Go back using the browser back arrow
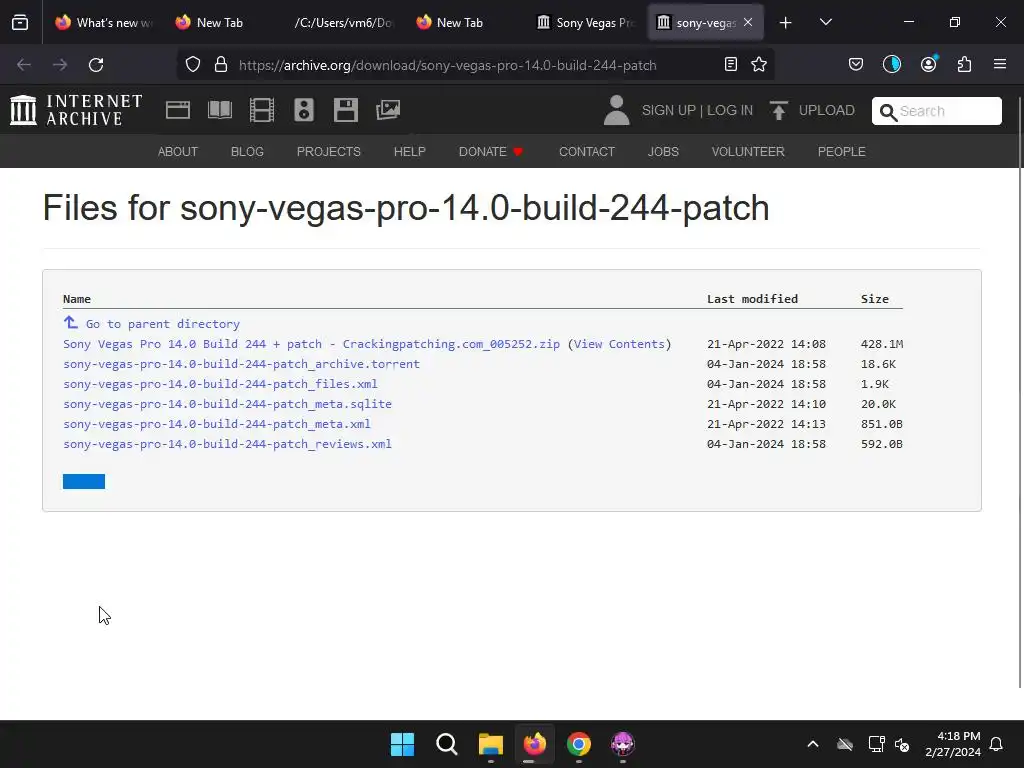Image resolution: width=1024 pixels, height=768 pixels. (x=24, y=65)
